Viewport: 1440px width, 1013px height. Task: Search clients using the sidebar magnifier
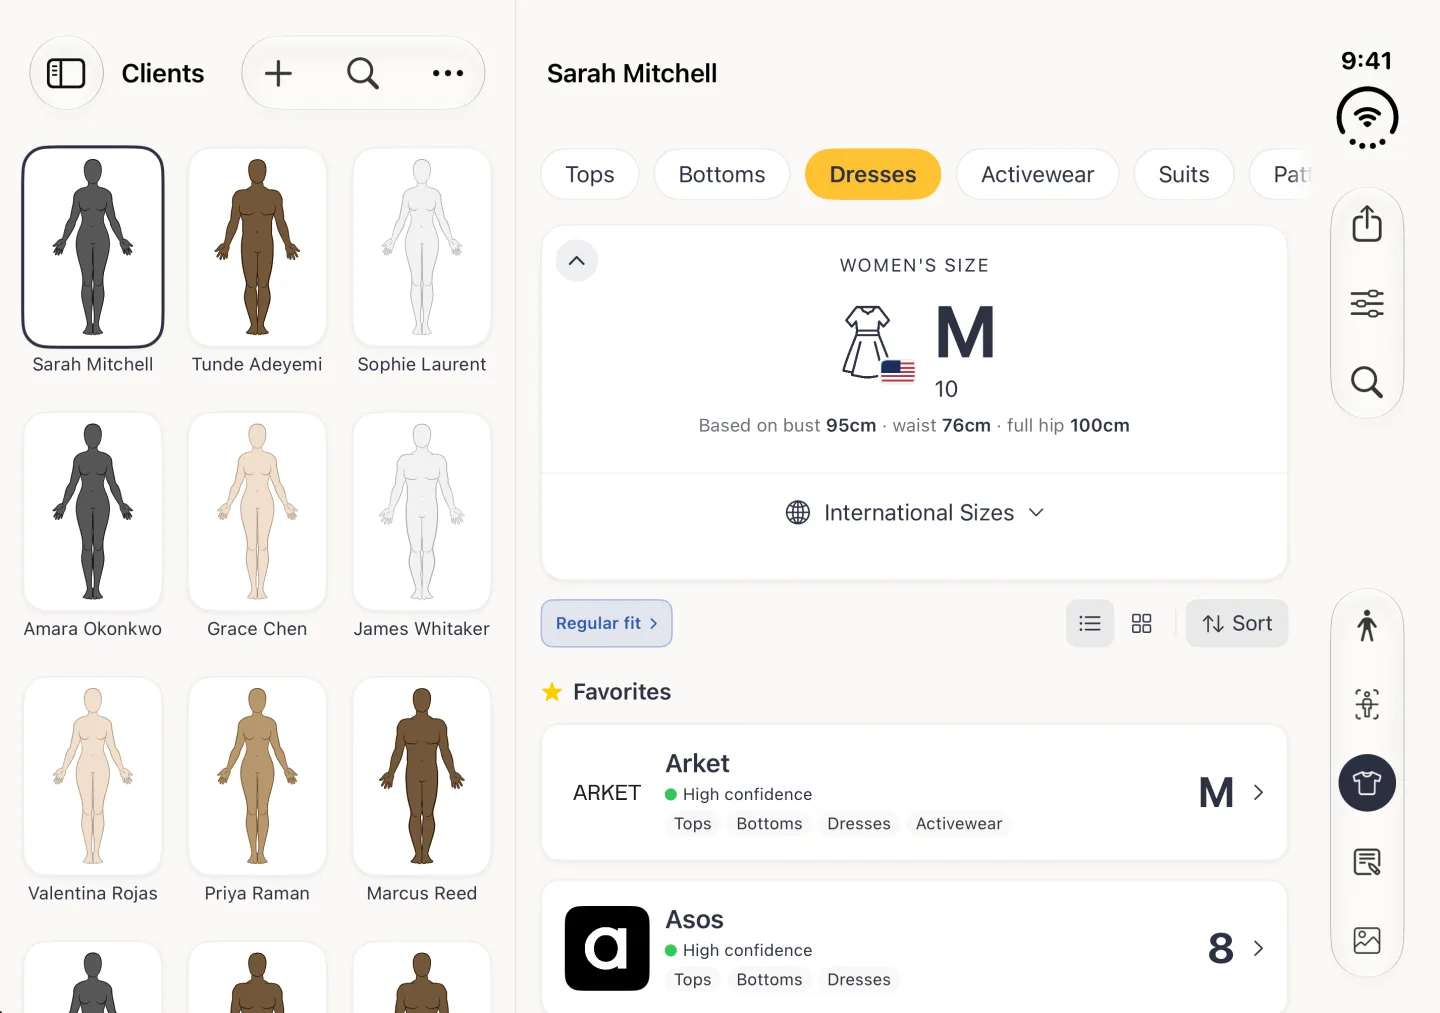click(x=363, y=73)
